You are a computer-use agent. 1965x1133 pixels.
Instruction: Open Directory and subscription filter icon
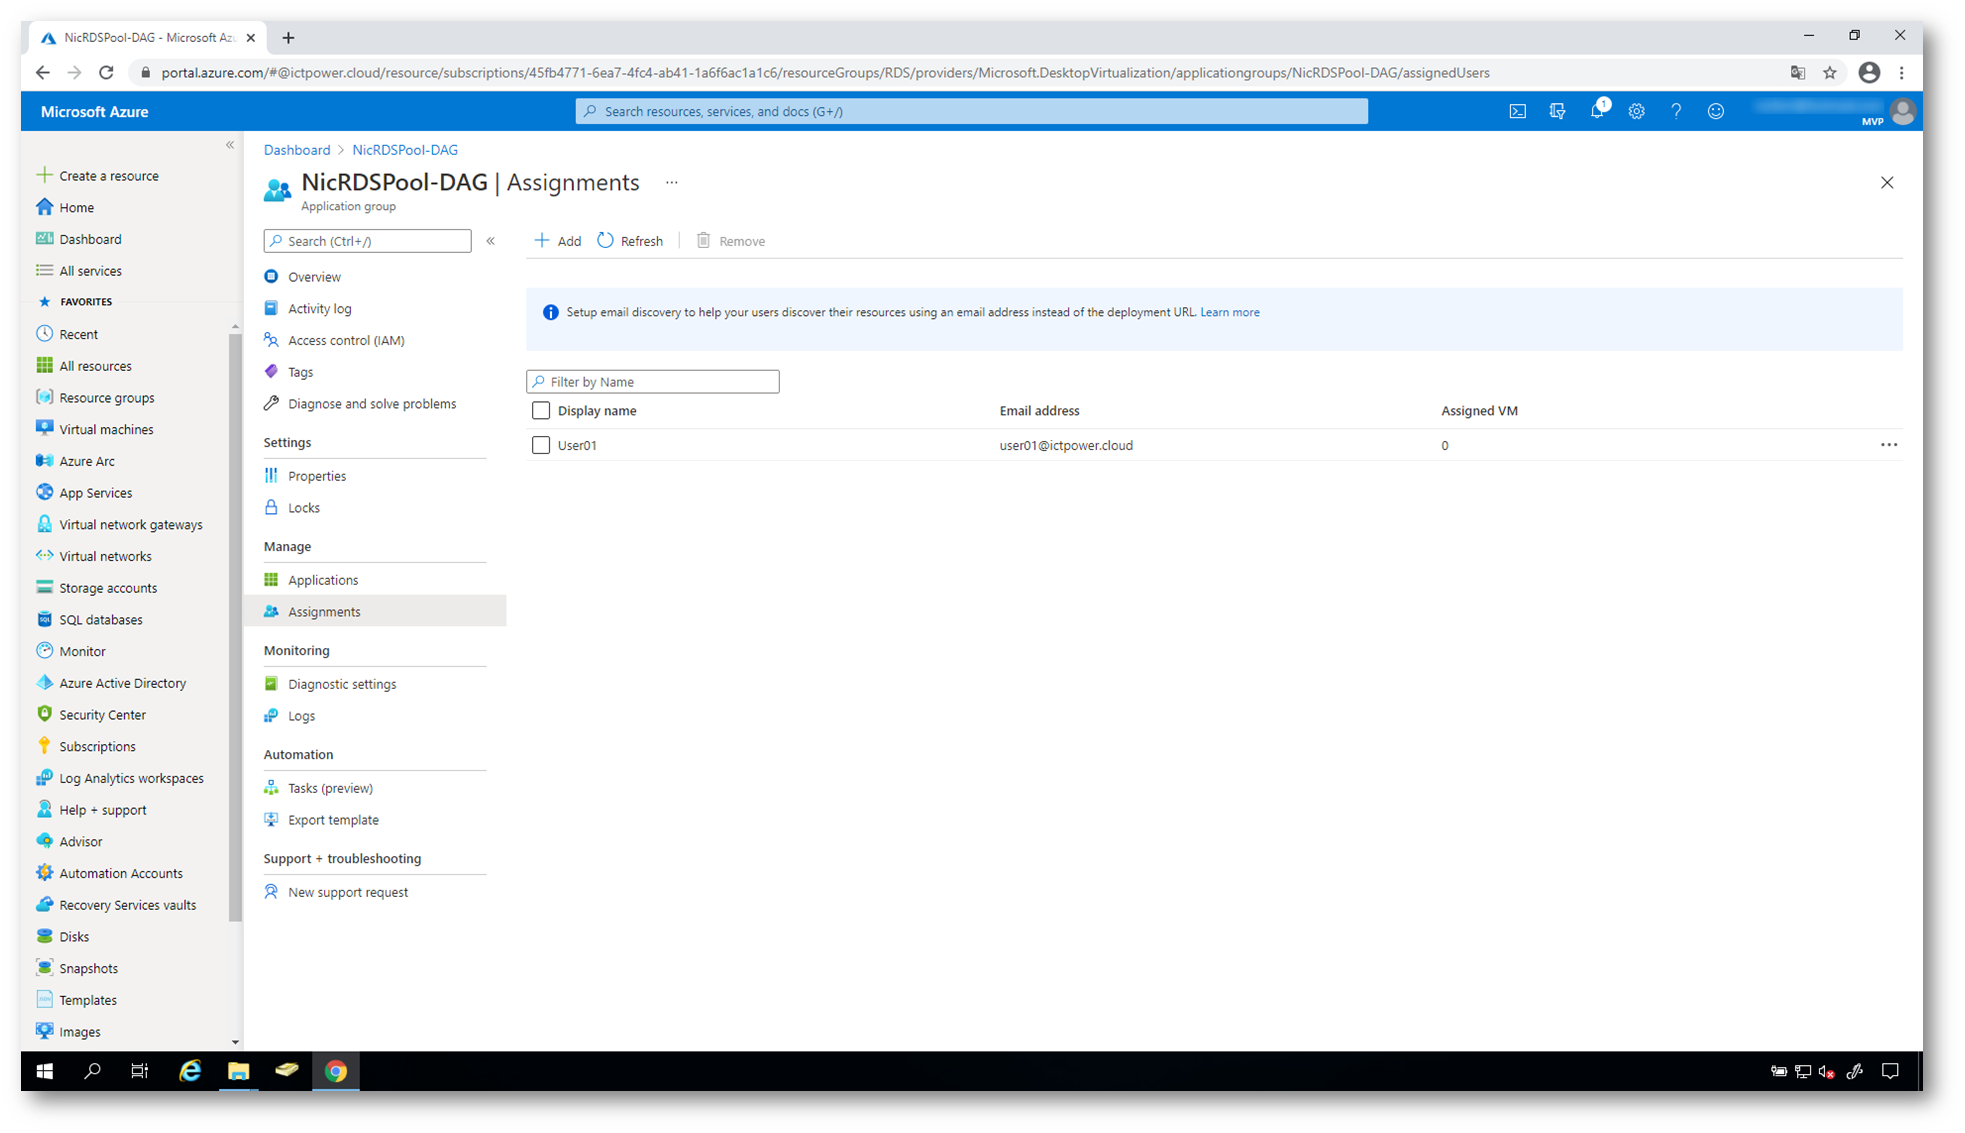[1557, 111]
